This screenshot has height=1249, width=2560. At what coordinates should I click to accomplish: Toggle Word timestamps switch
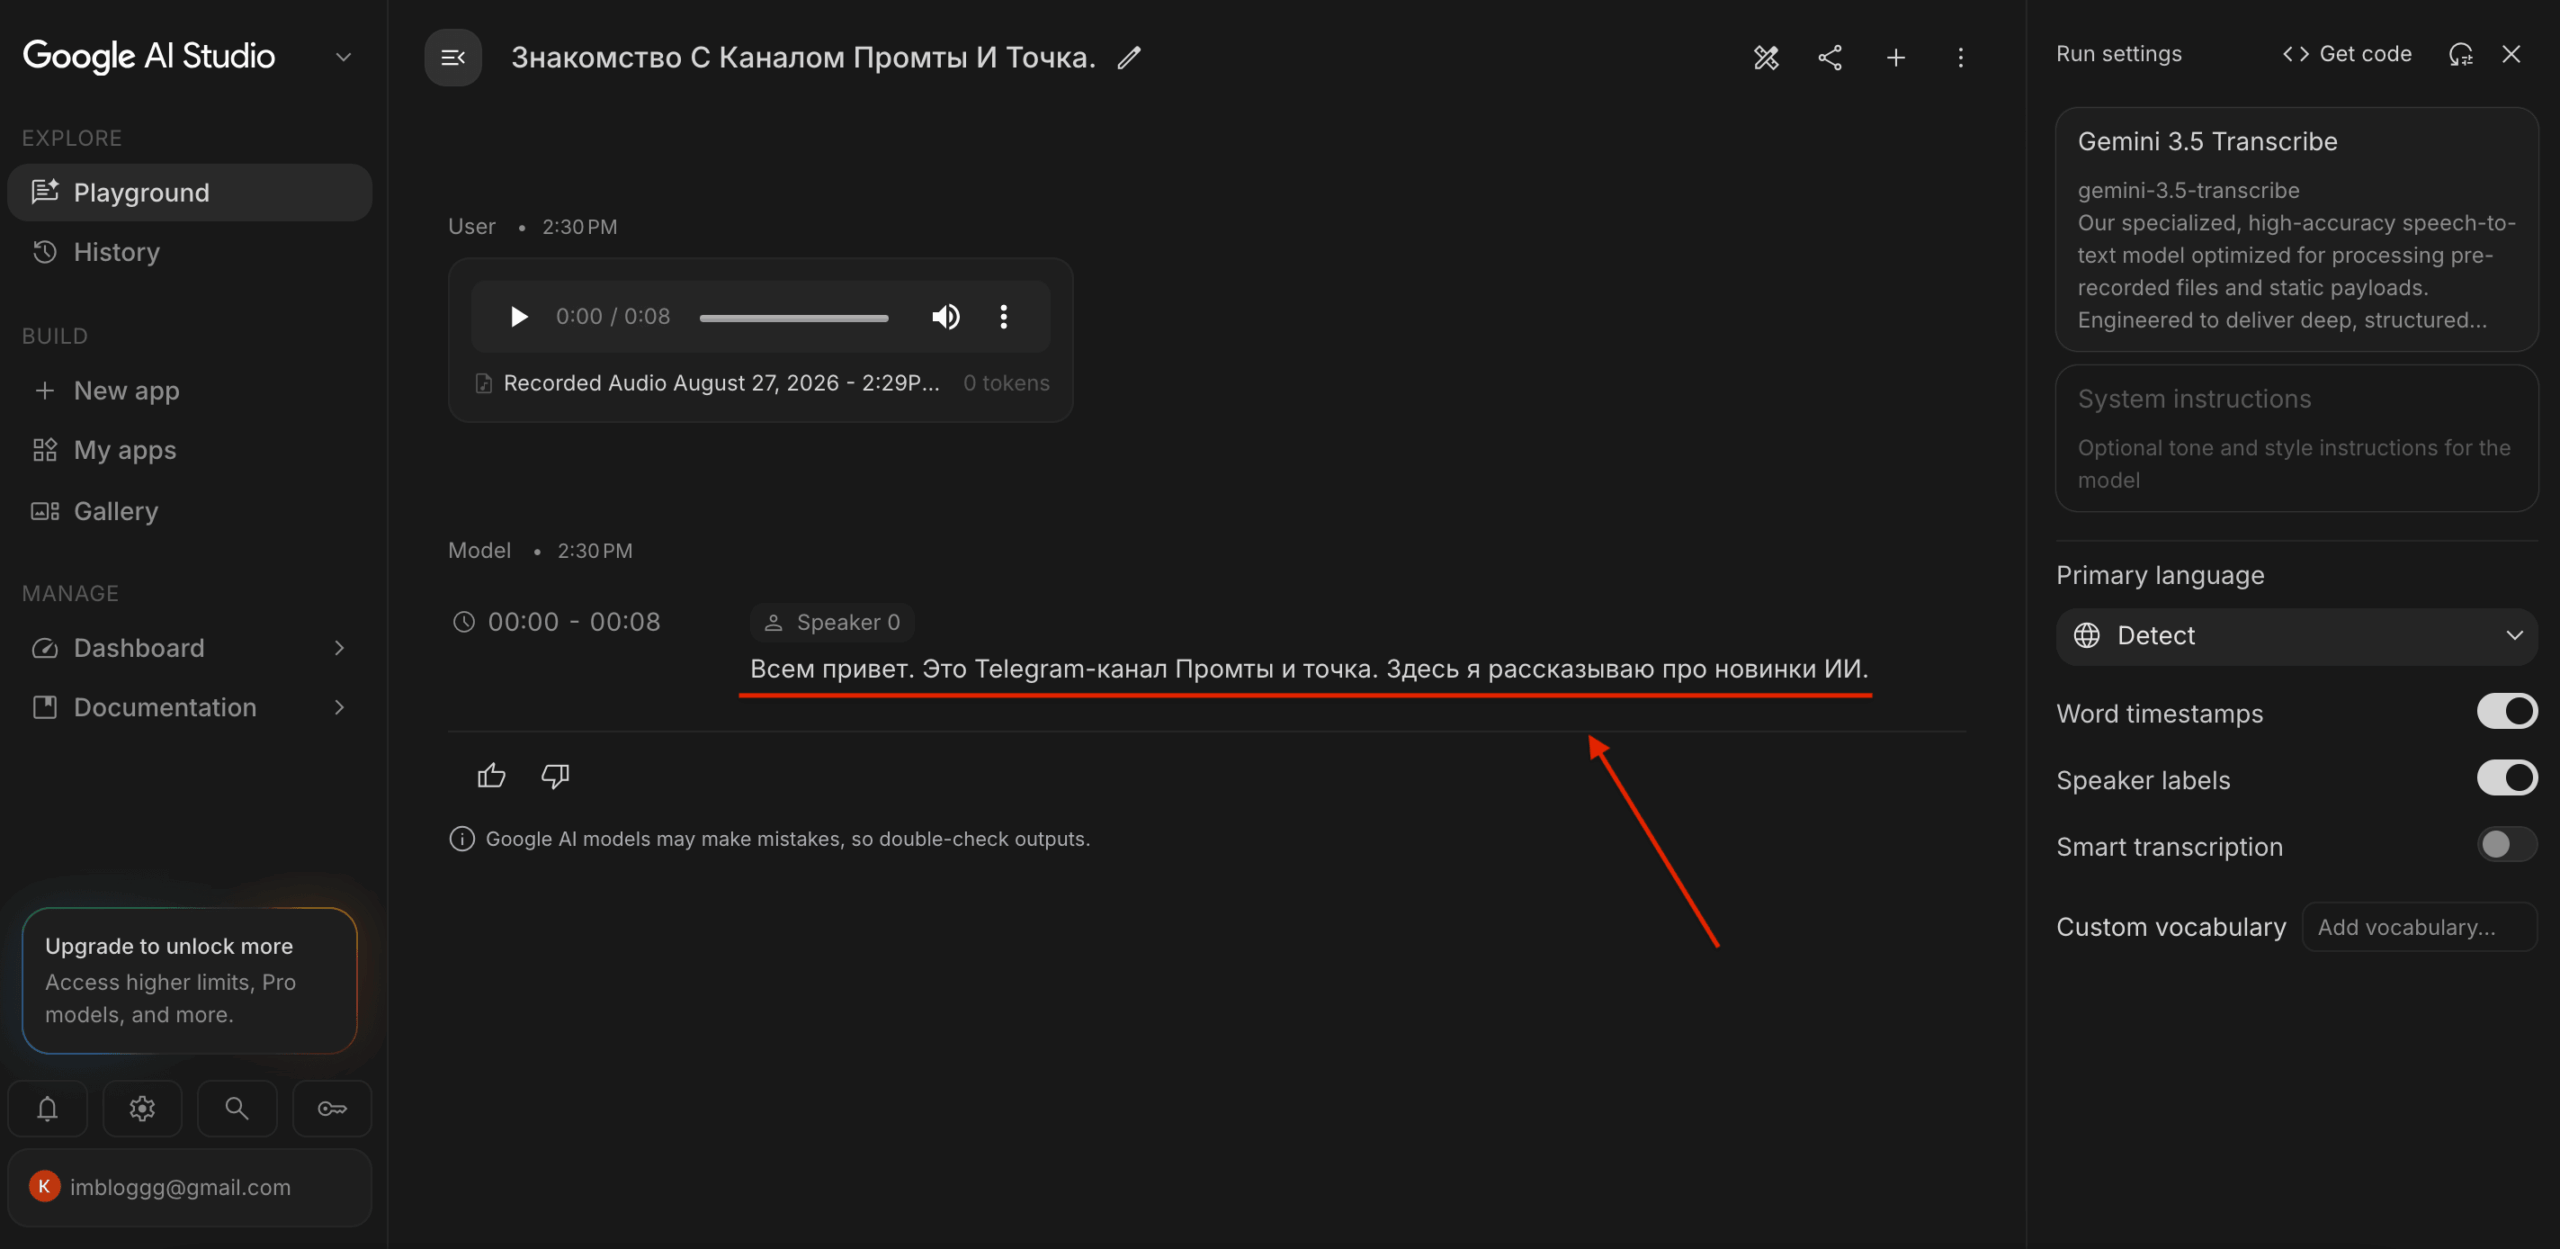[x=2506, y=712]
